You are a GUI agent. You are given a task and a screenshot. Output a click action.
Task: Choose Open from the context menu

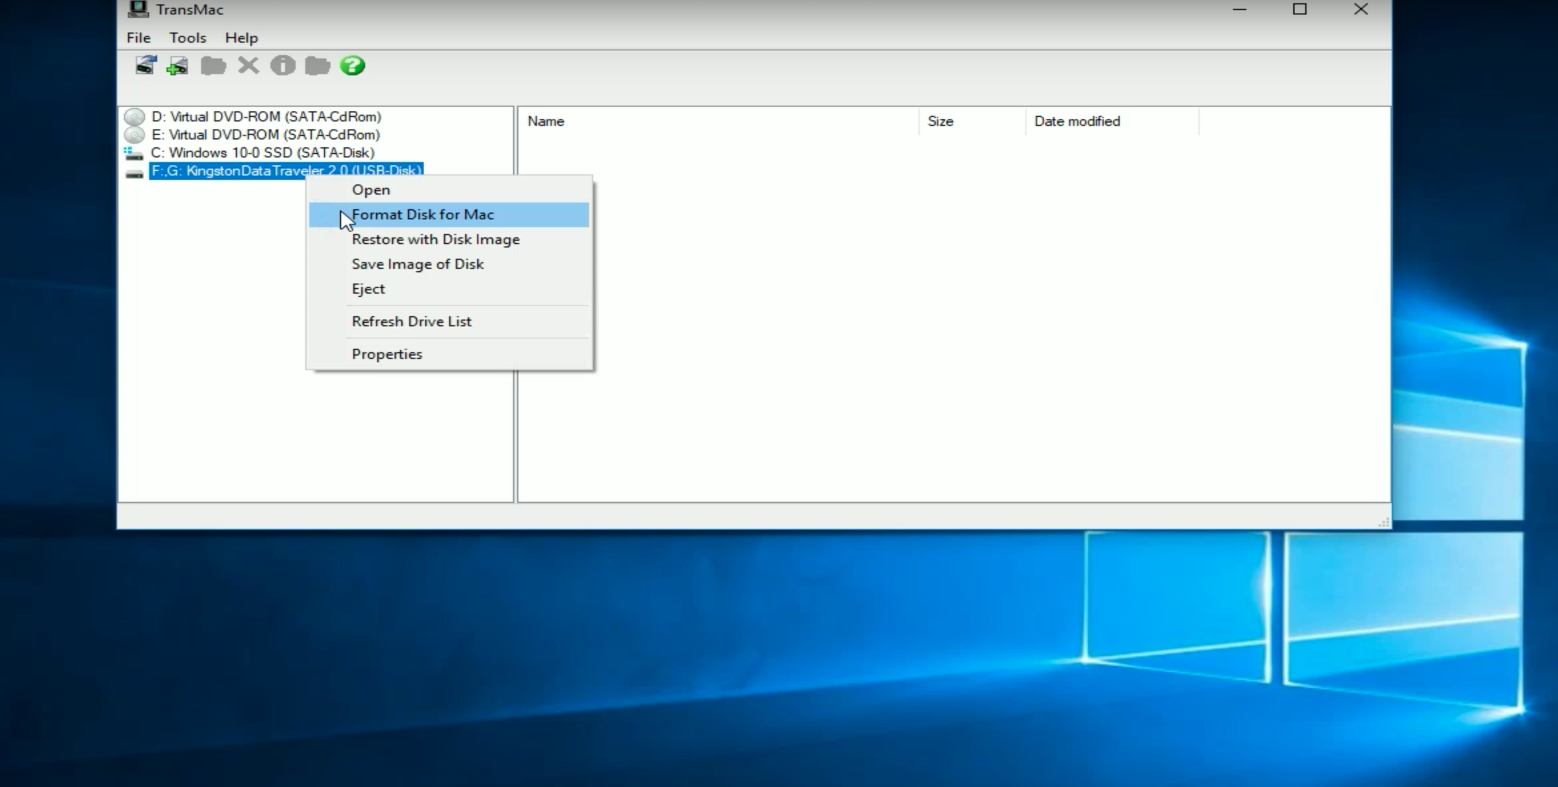449,190
